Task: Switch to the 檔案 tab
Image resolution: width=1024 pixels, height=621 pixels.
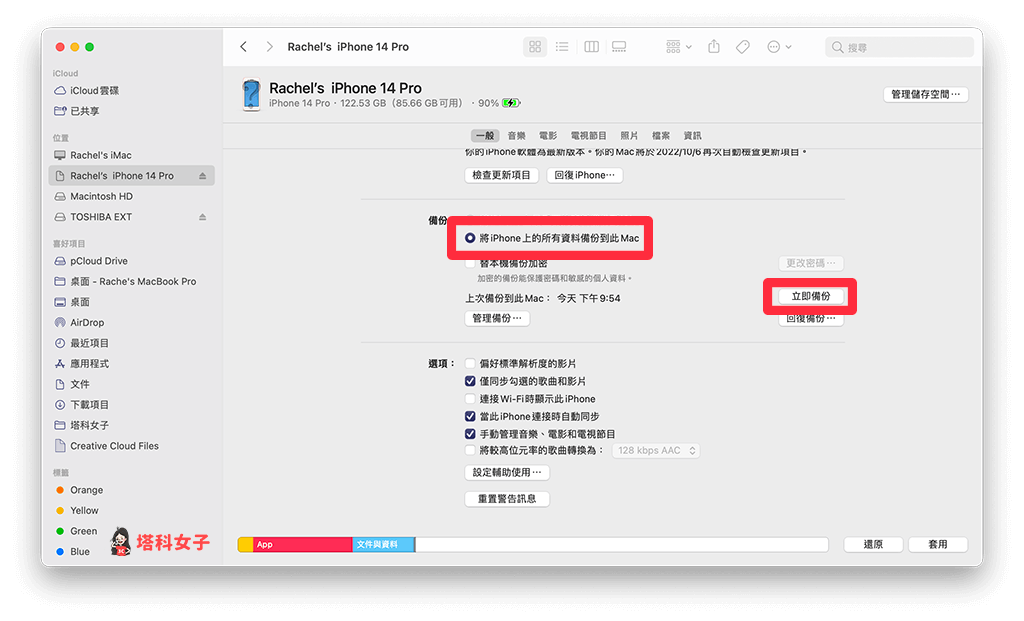Action: 660,136
